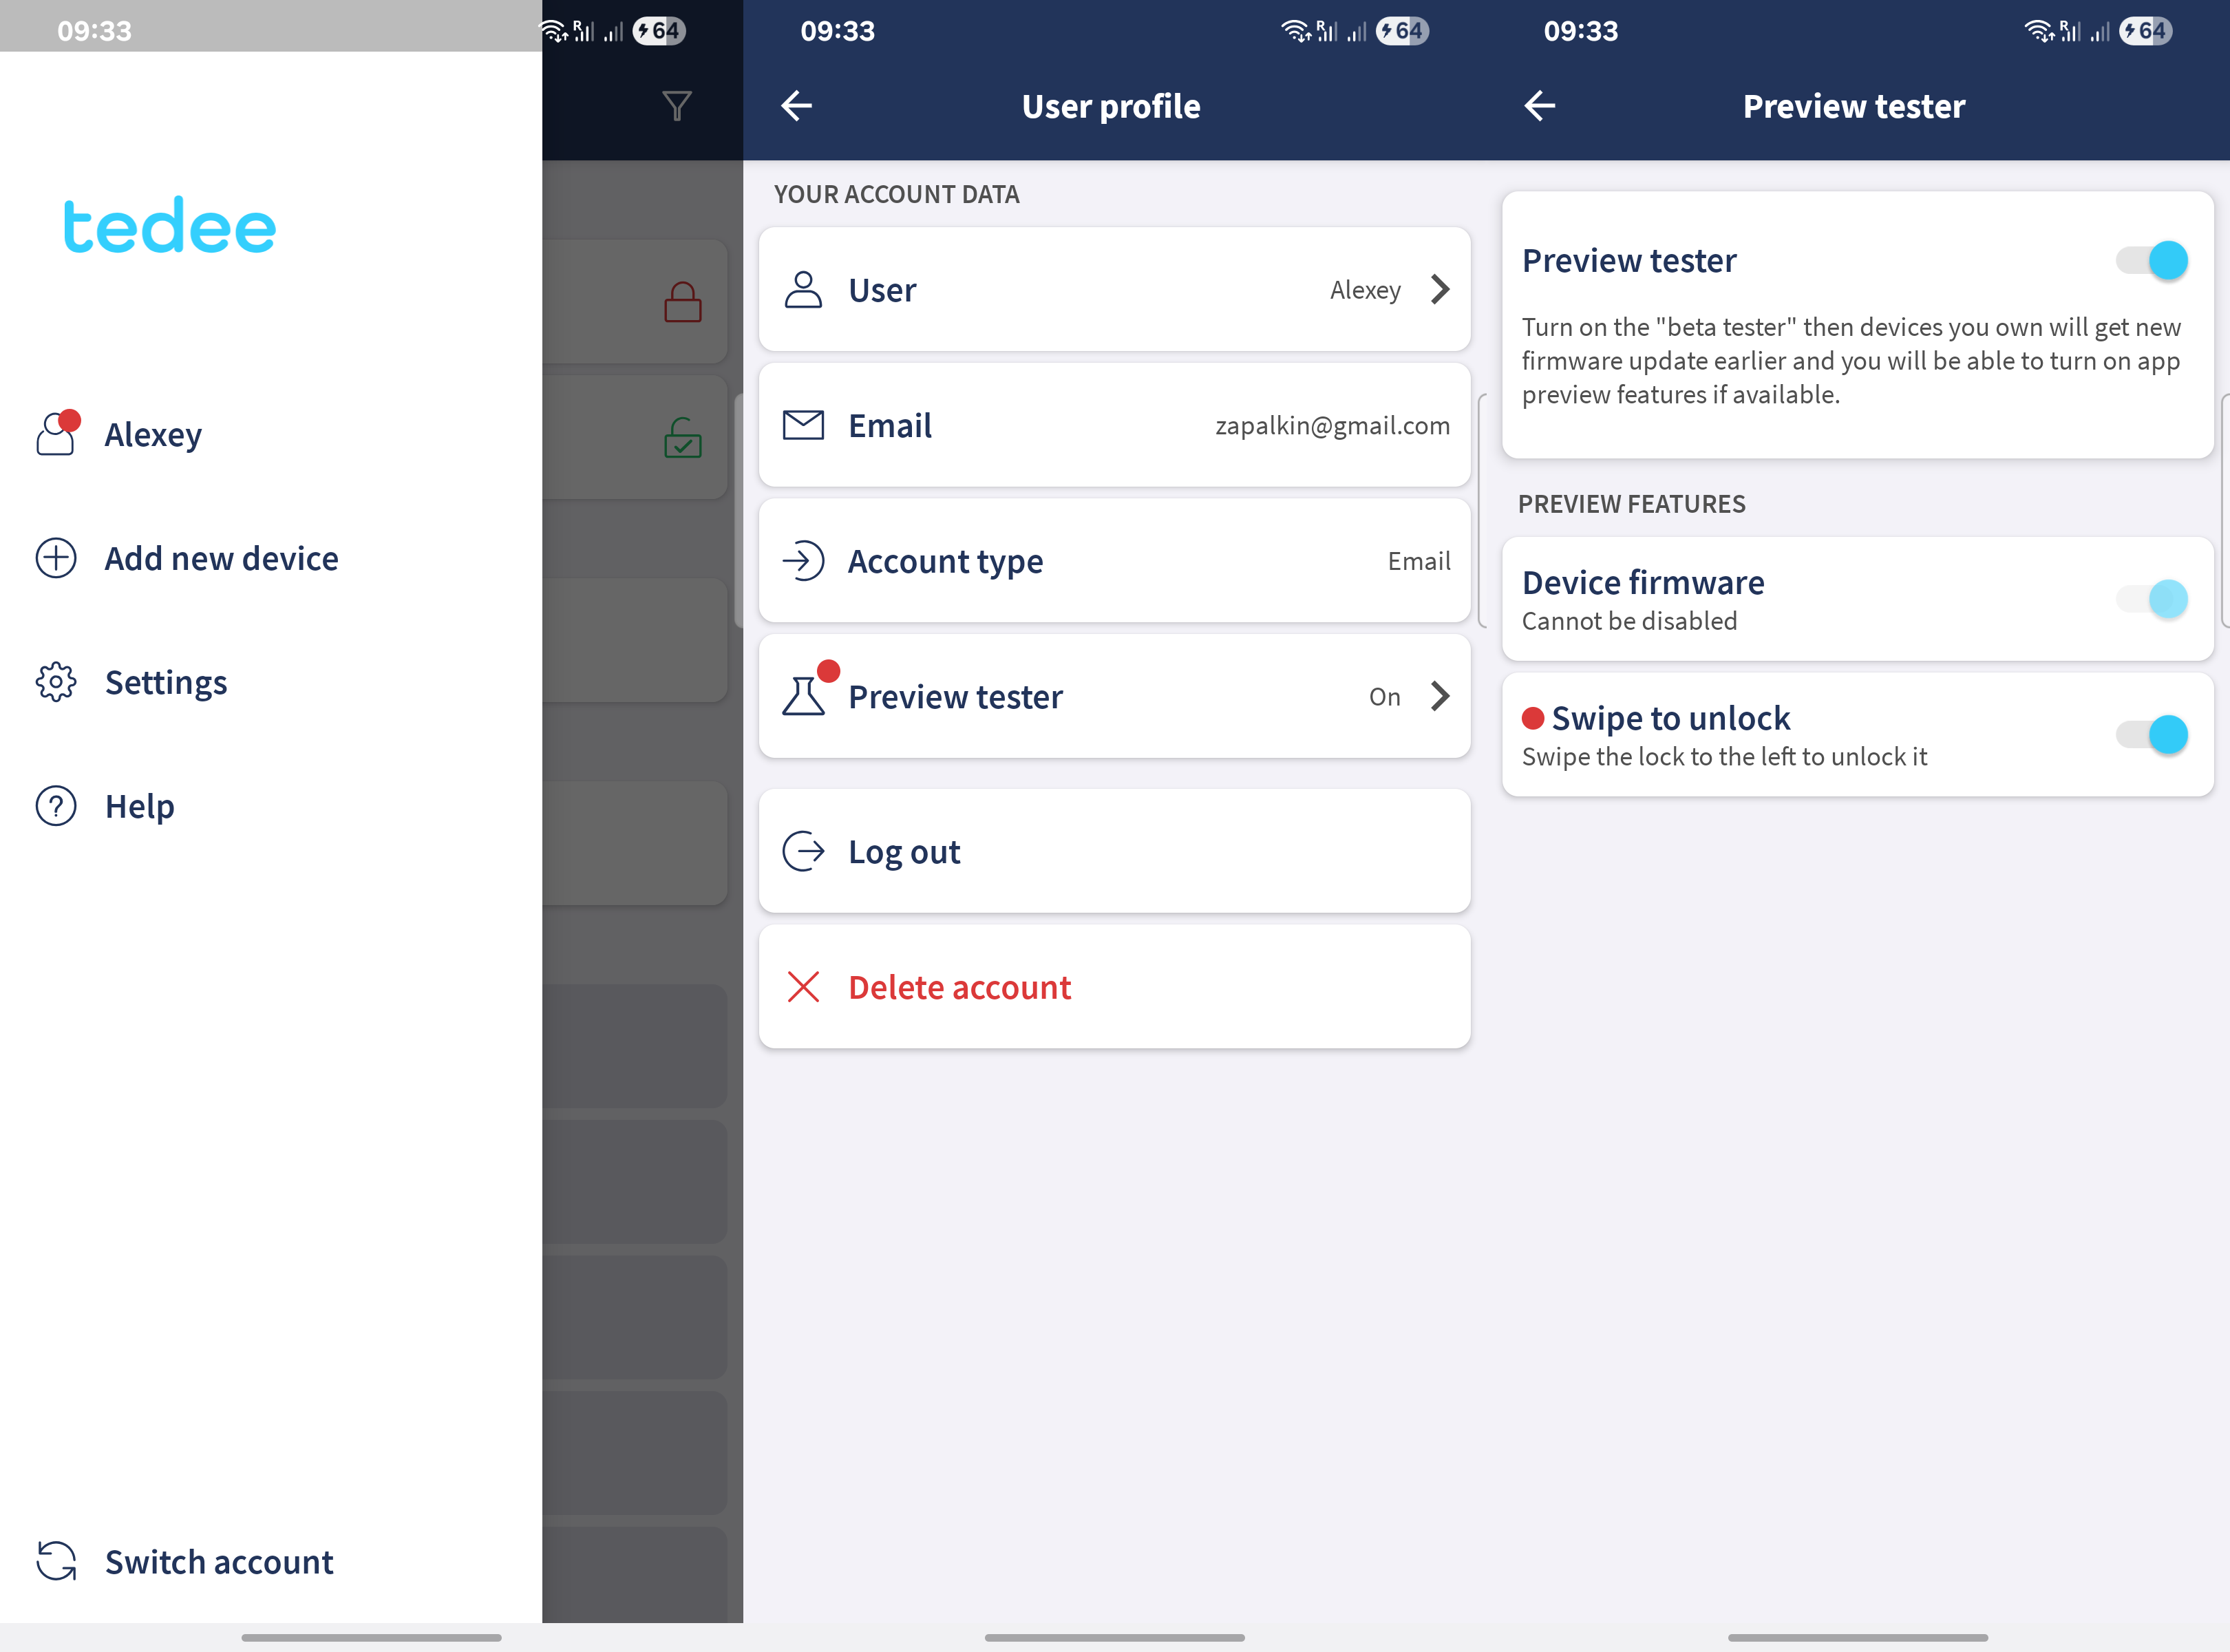This screenshot has height=1652, width=2230.
Task: Tap the Add new device plus icon
Action: click(56, 558)
